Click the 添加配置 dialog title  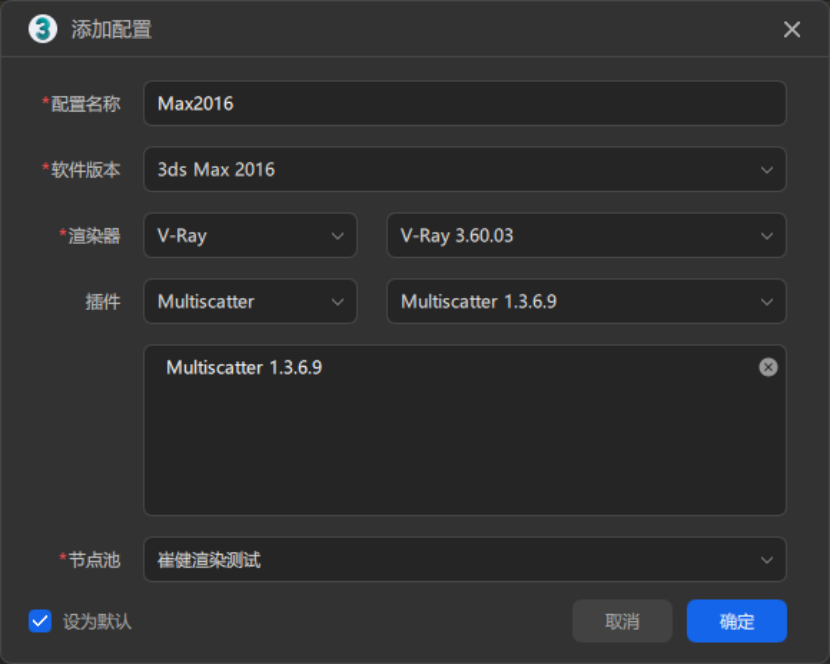pos(111,30)
